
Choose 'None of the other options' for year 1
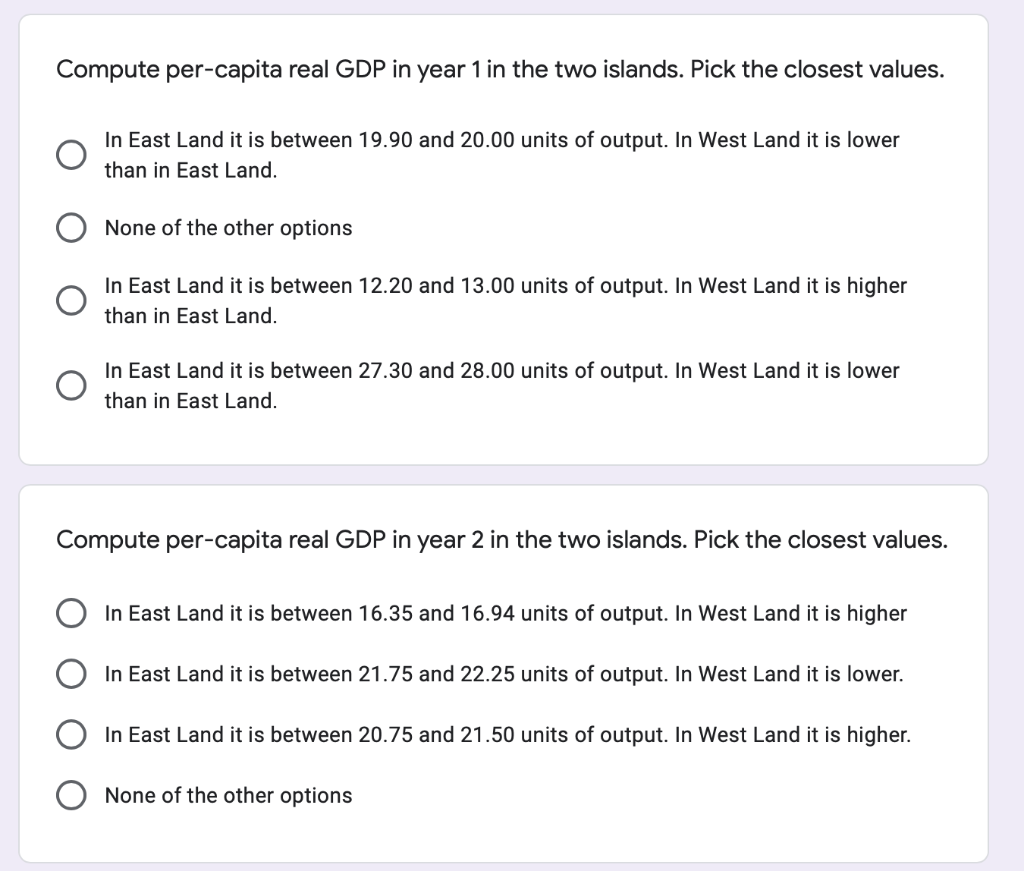click(70, 227)
